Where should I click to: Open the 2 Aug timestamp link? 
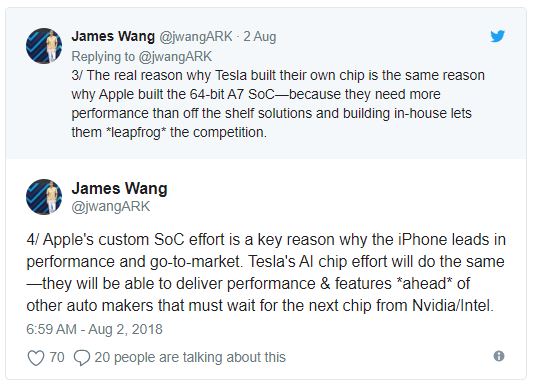[x=260, y=37]
